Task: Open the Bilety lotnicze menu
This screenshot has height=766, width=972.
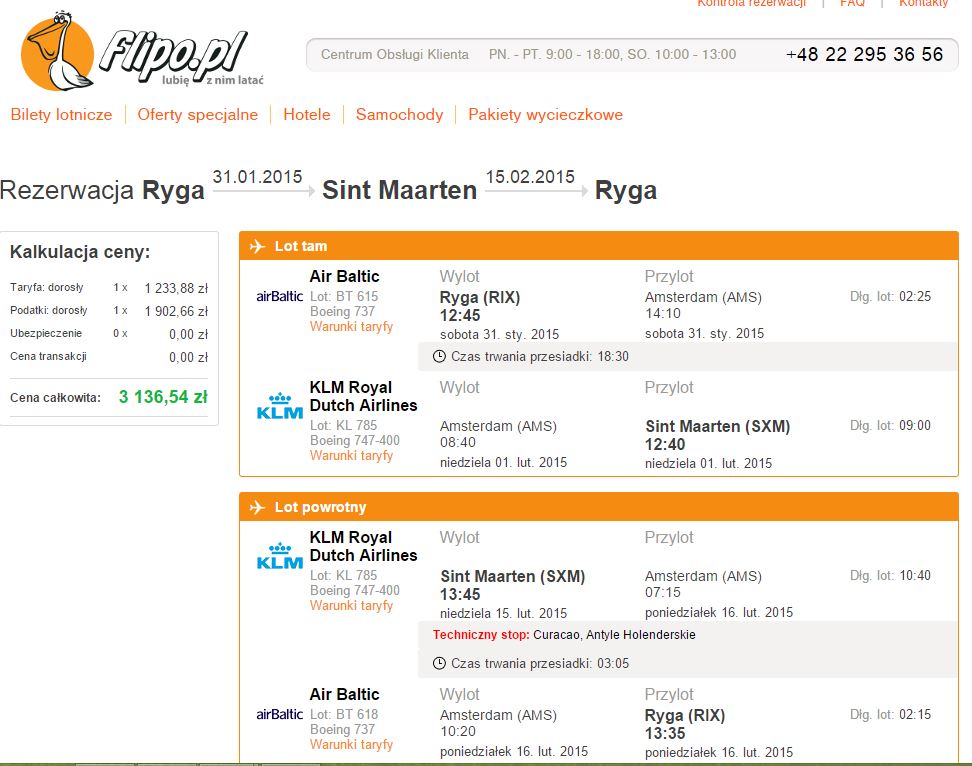Action: [61, 115]
